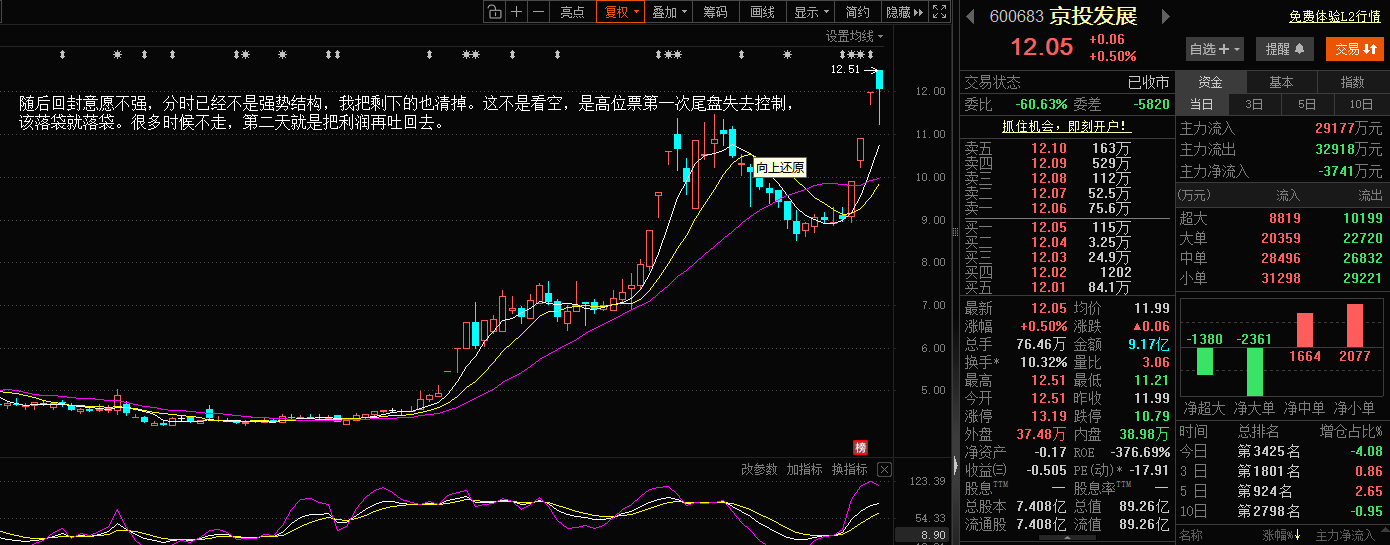Click 10日 ranking 第2798名
This screenshot has height=545, width=1390.
point(1269,512)
